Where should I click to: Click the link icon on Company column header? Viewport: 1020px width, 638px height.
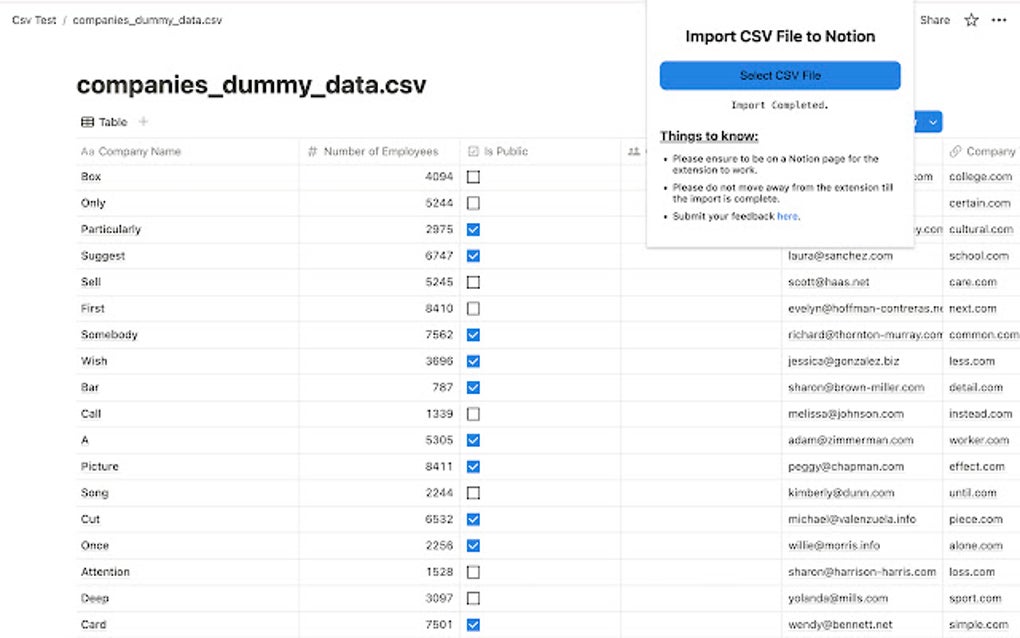click(x=956, y=151)
